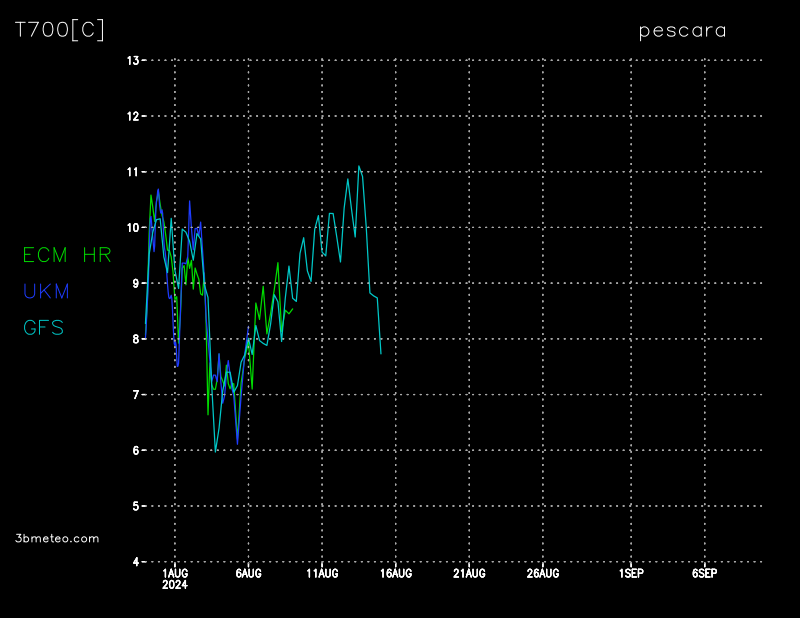Click the 26AUG date axis label
Screen dimensions: 800x618
pos(543,574)
